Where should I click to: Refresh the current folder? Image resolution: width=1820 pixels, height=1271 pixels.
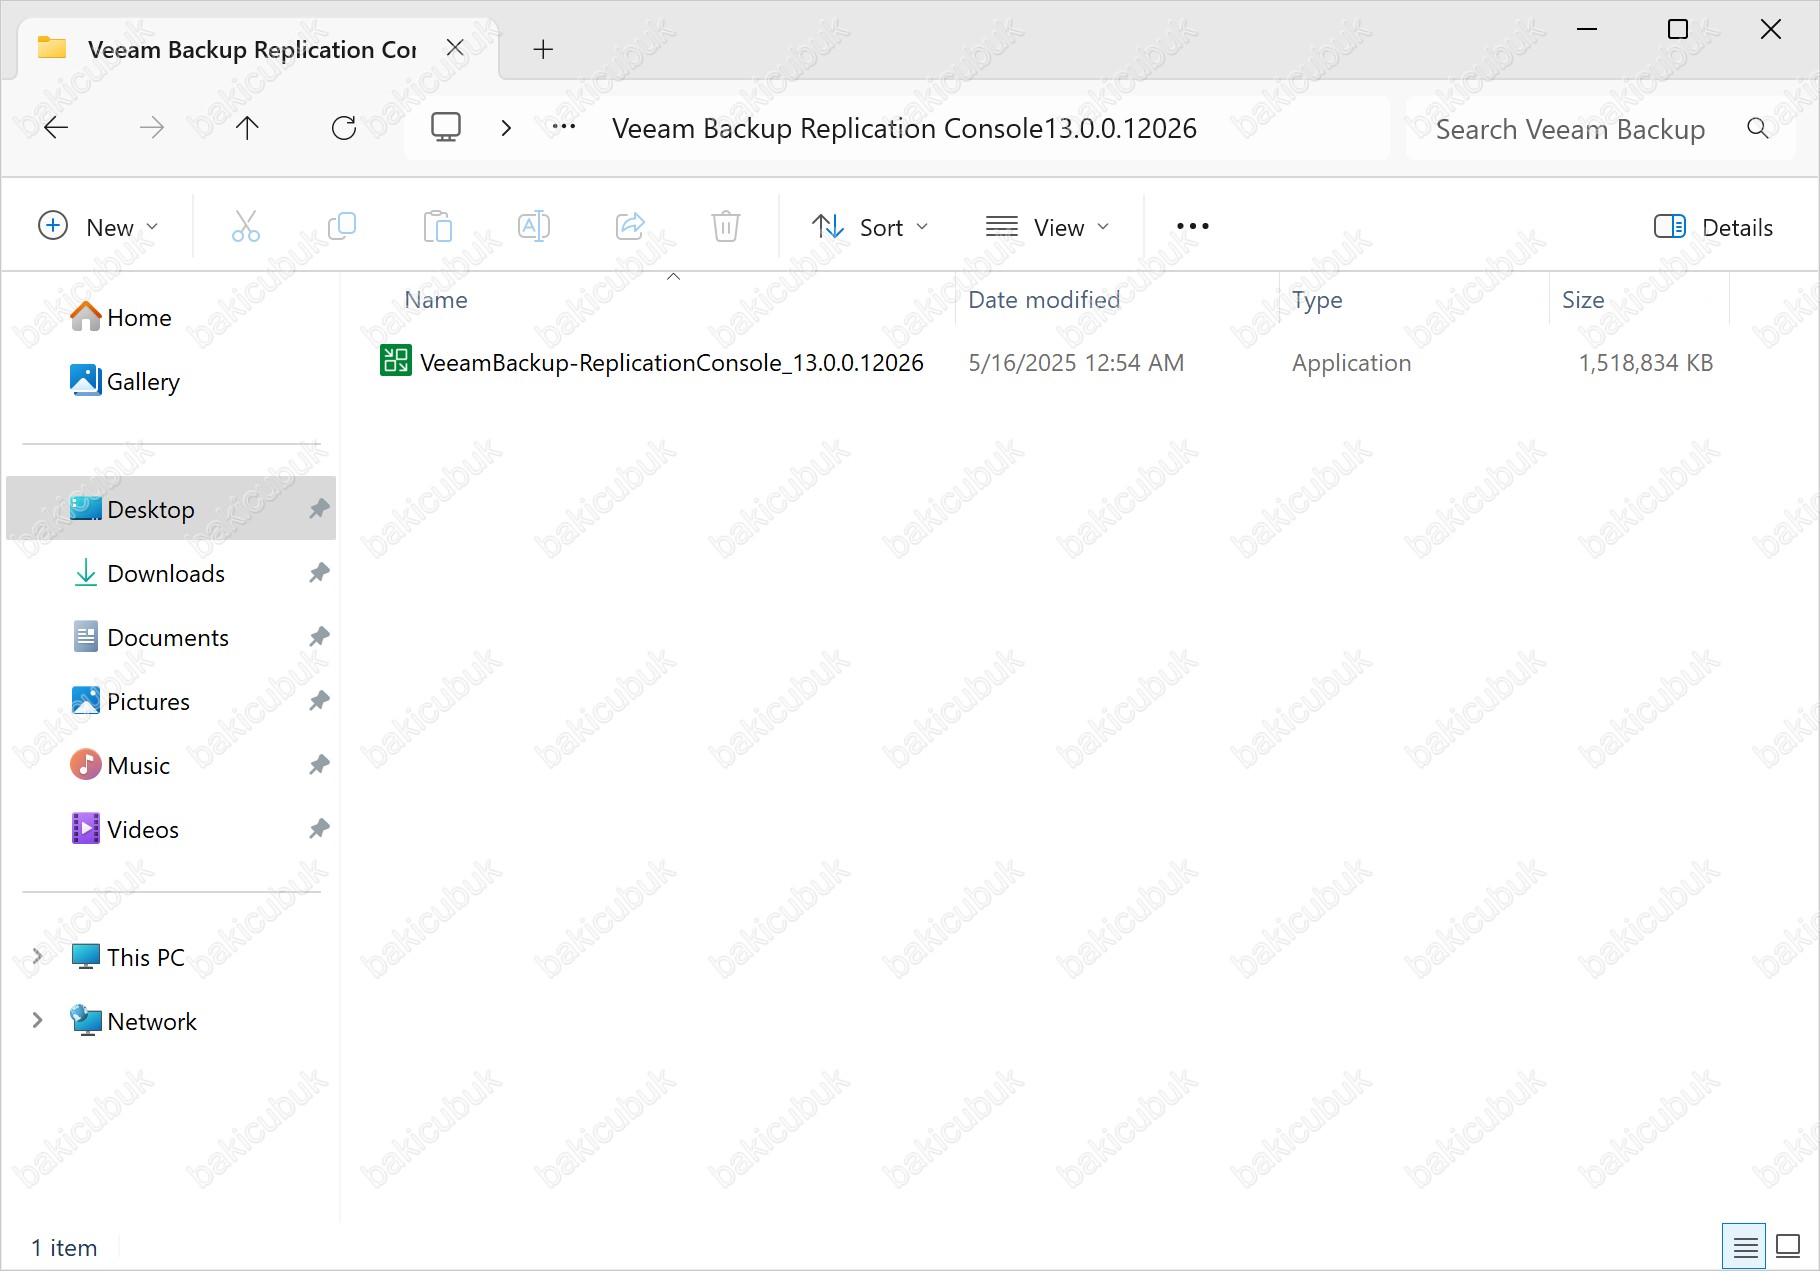tap(344, 128)
